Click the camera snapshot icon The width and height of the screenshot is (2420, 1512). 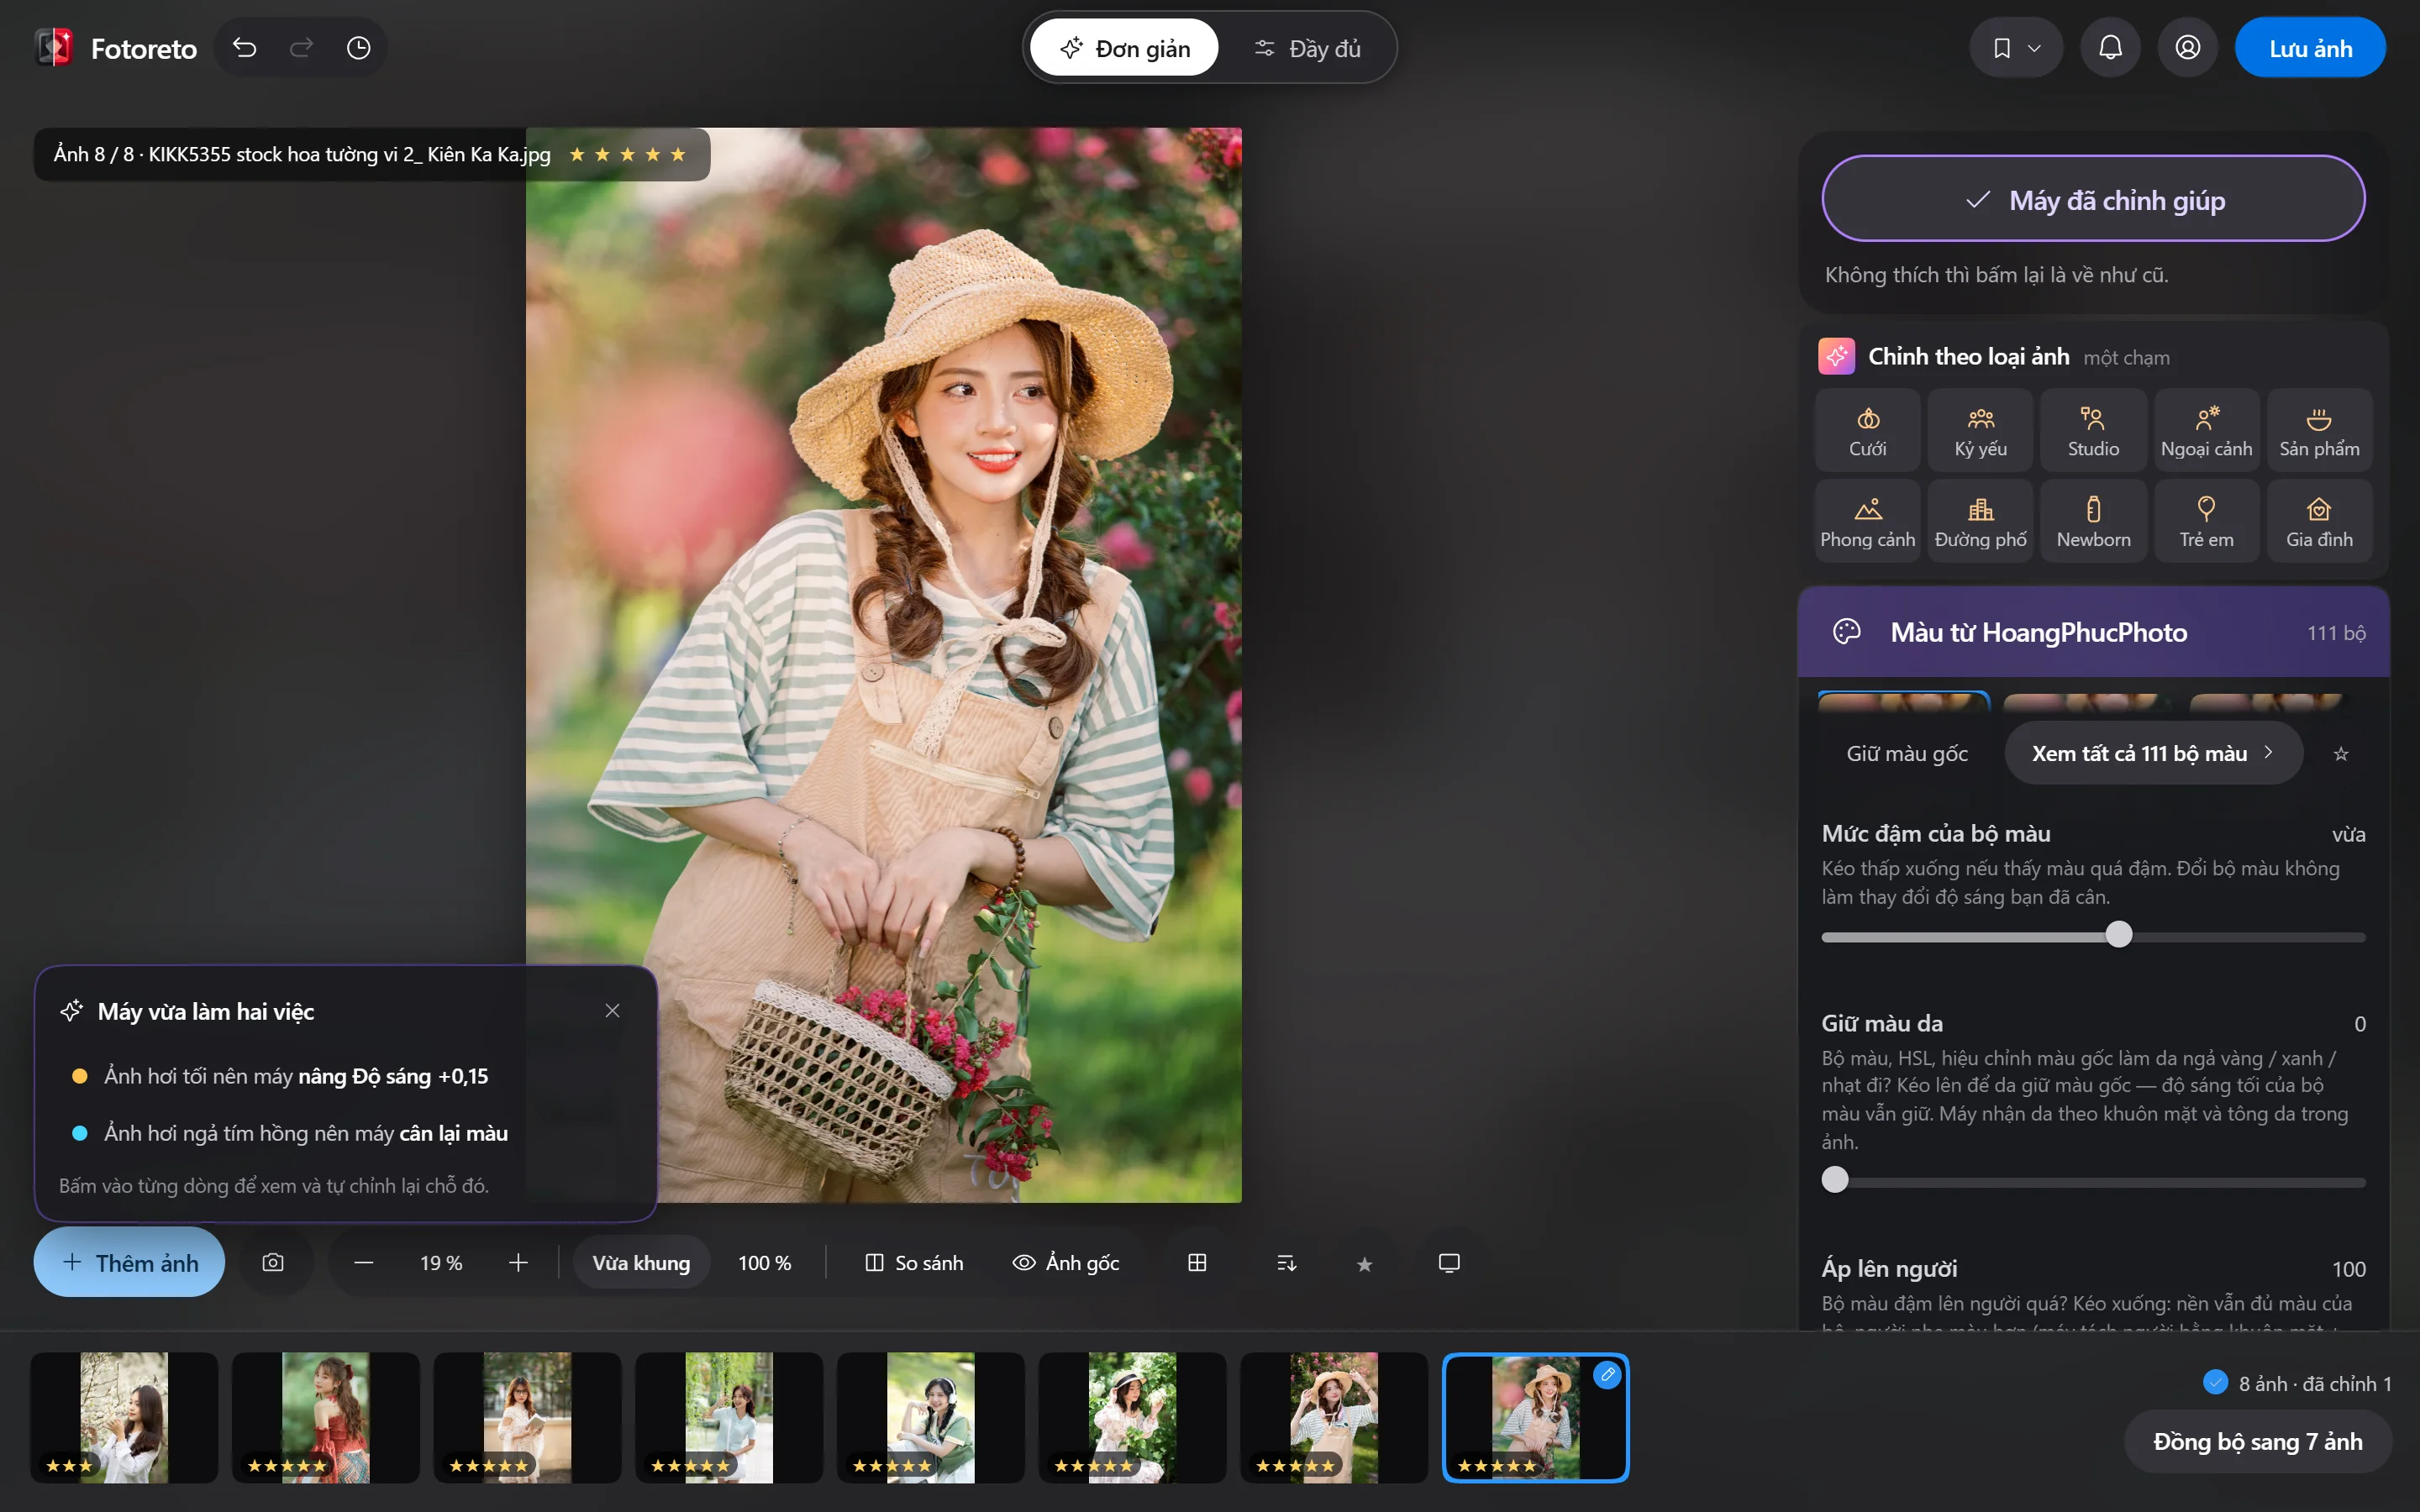pyautogui.click(x=273, y=1263)
